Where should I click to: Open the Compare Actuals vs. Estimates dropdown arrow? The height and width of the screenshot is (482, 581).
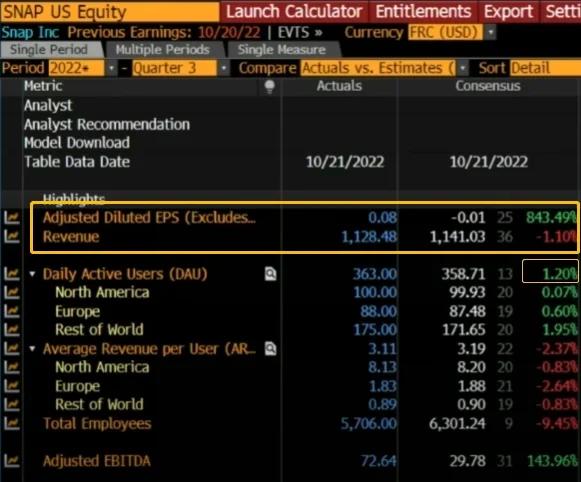(463, 68)
